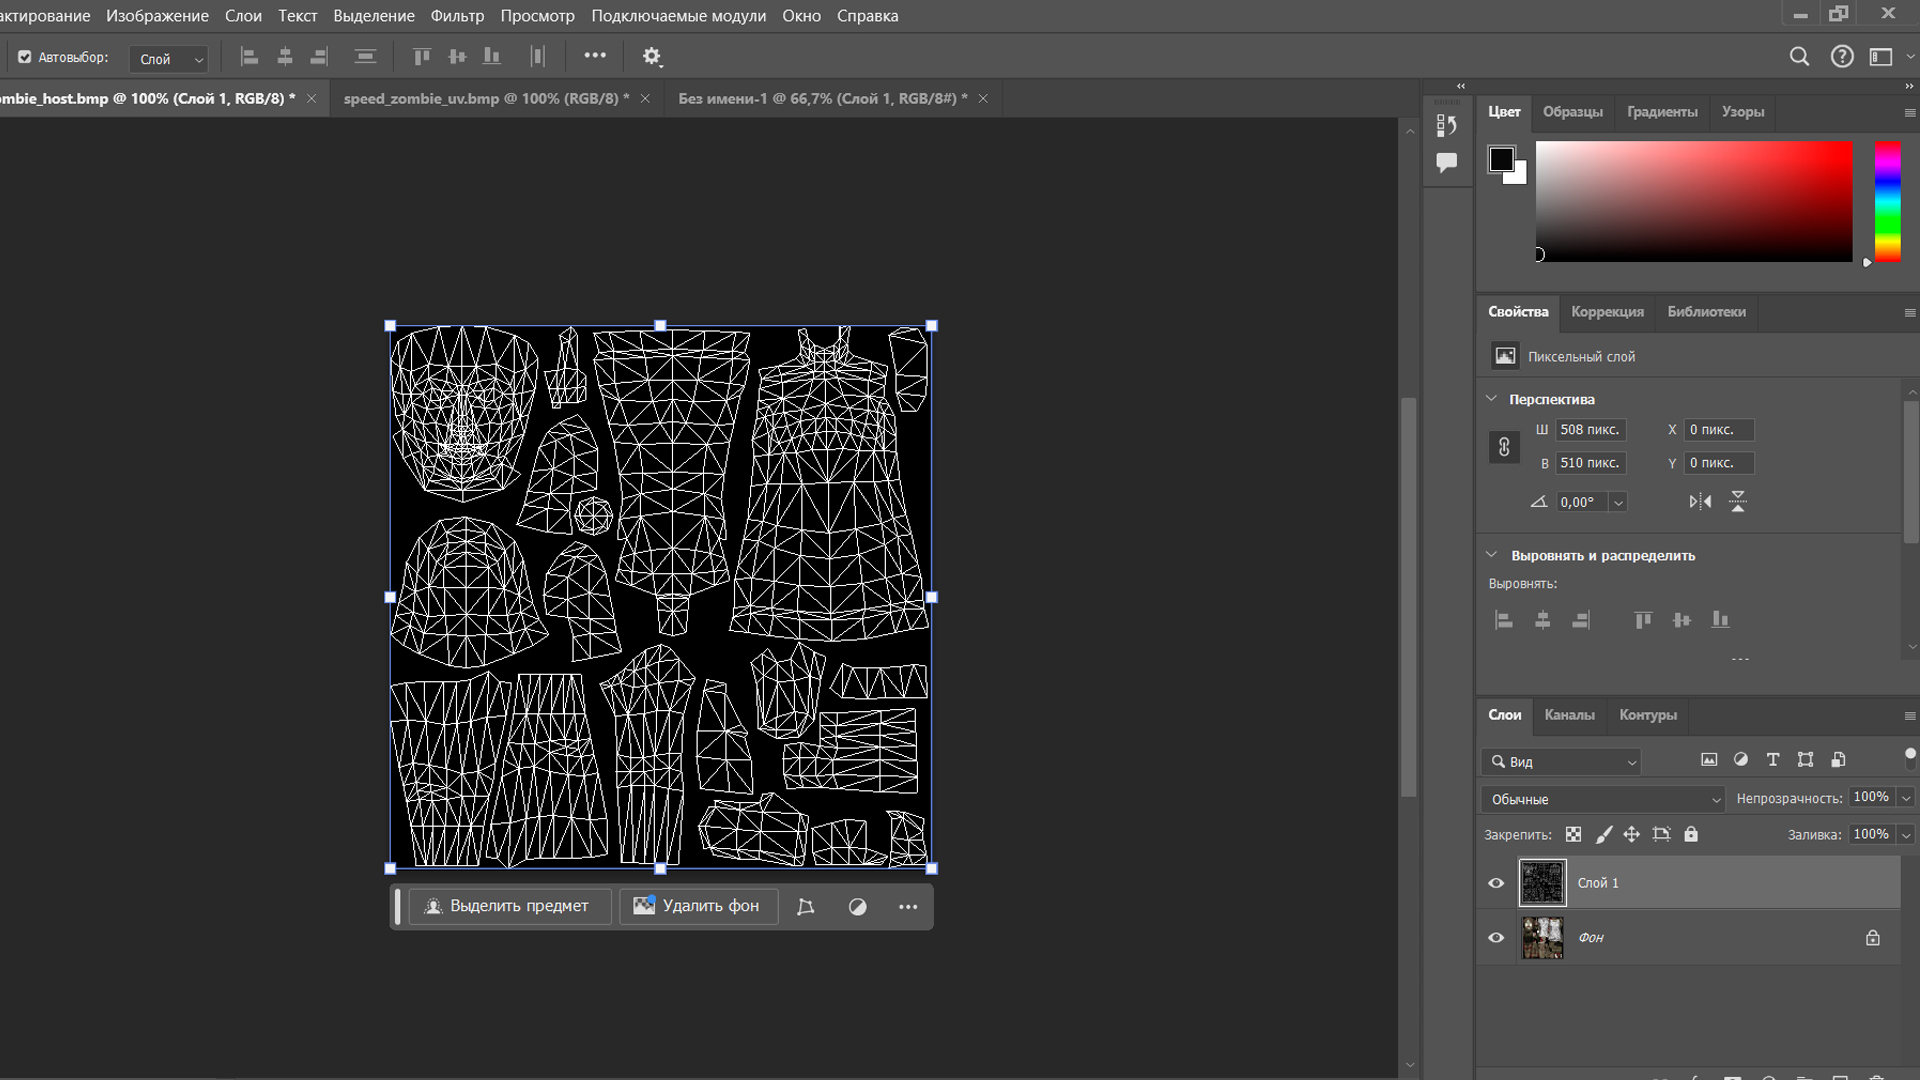Hide the Слой 1 layer visibility

[x=1496, y=883]
